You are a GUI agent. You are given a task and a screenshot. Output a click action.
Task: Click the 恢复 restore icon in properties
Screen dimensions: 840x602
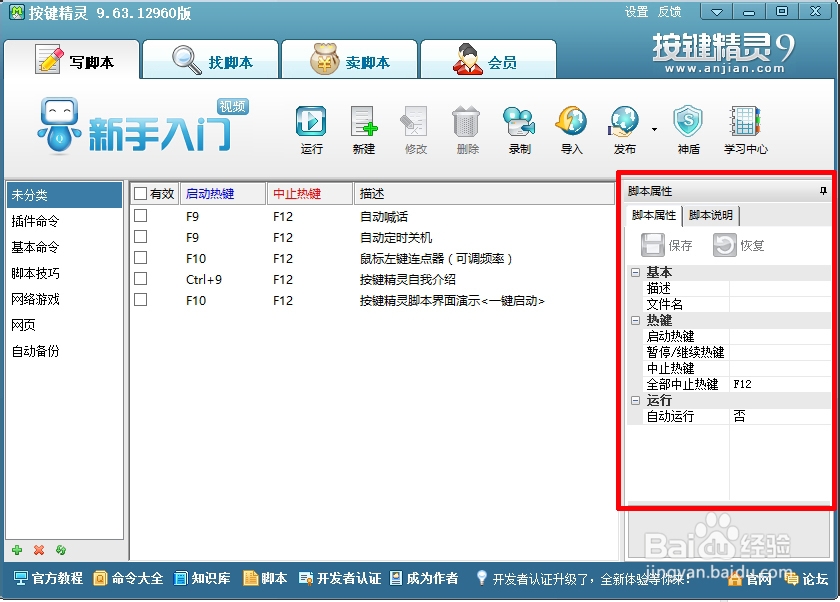(x=725, y=245)
